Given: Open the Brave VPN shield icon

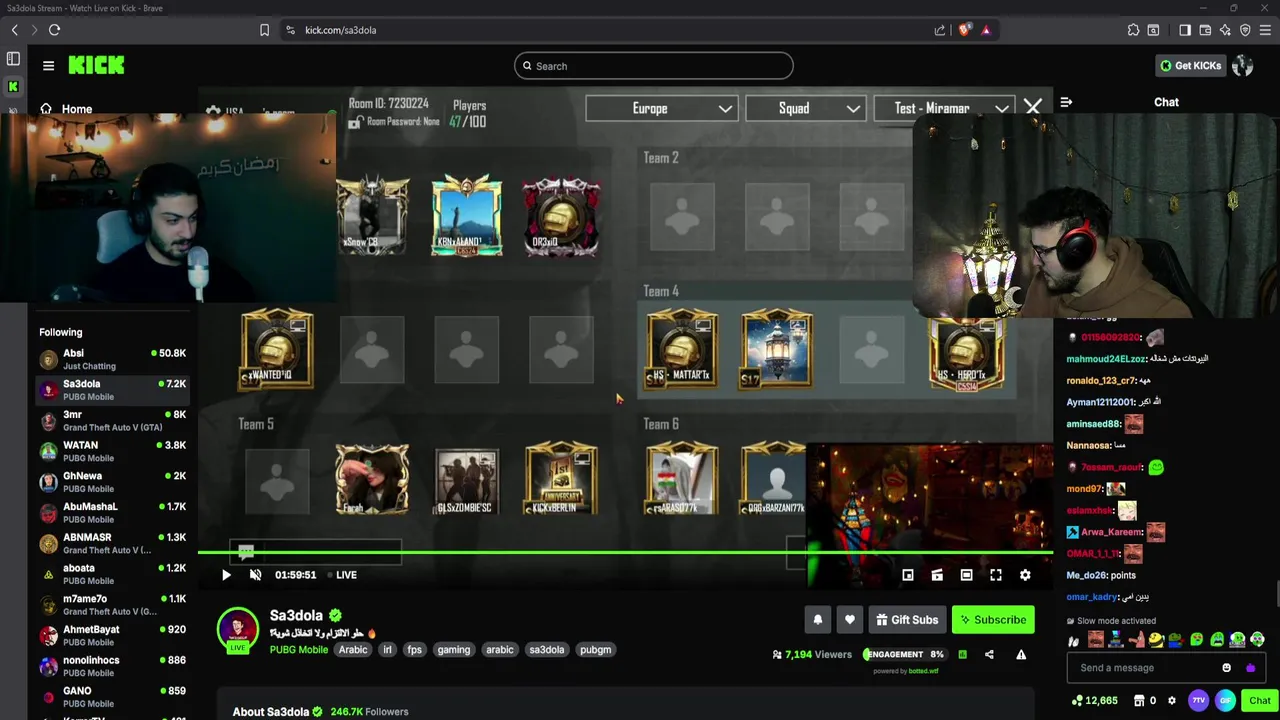Looking at the screenshot, I should [x=1245, y=30].
